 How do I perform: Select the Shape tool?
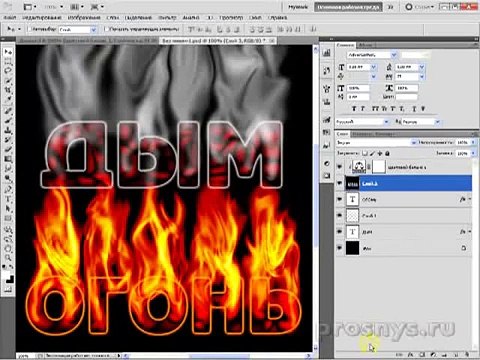pos(8,218)
